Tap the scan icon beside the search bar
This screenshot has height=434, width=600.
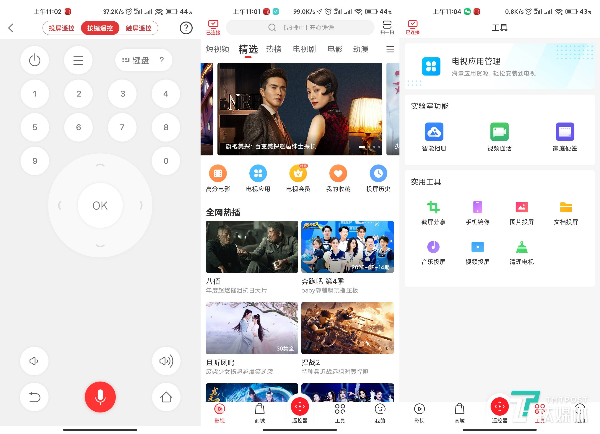tap(387, 27)
